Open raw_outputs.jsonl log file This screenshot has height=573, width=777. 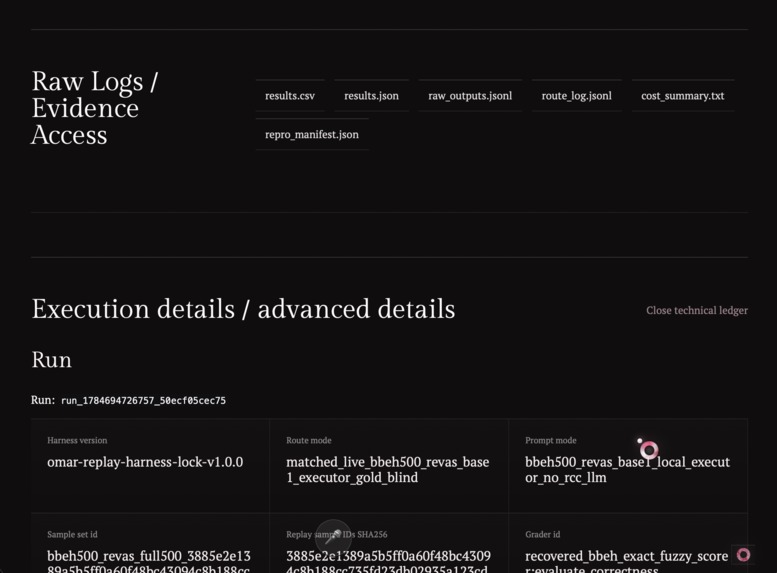(470, 96)
